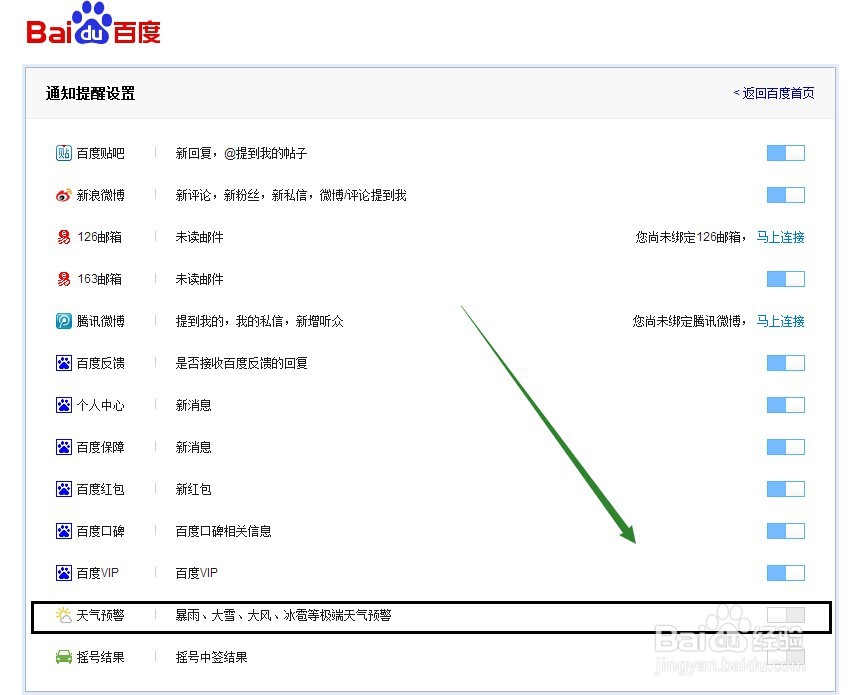Click the 天气预警 weather icon

(x=64, y=615)
